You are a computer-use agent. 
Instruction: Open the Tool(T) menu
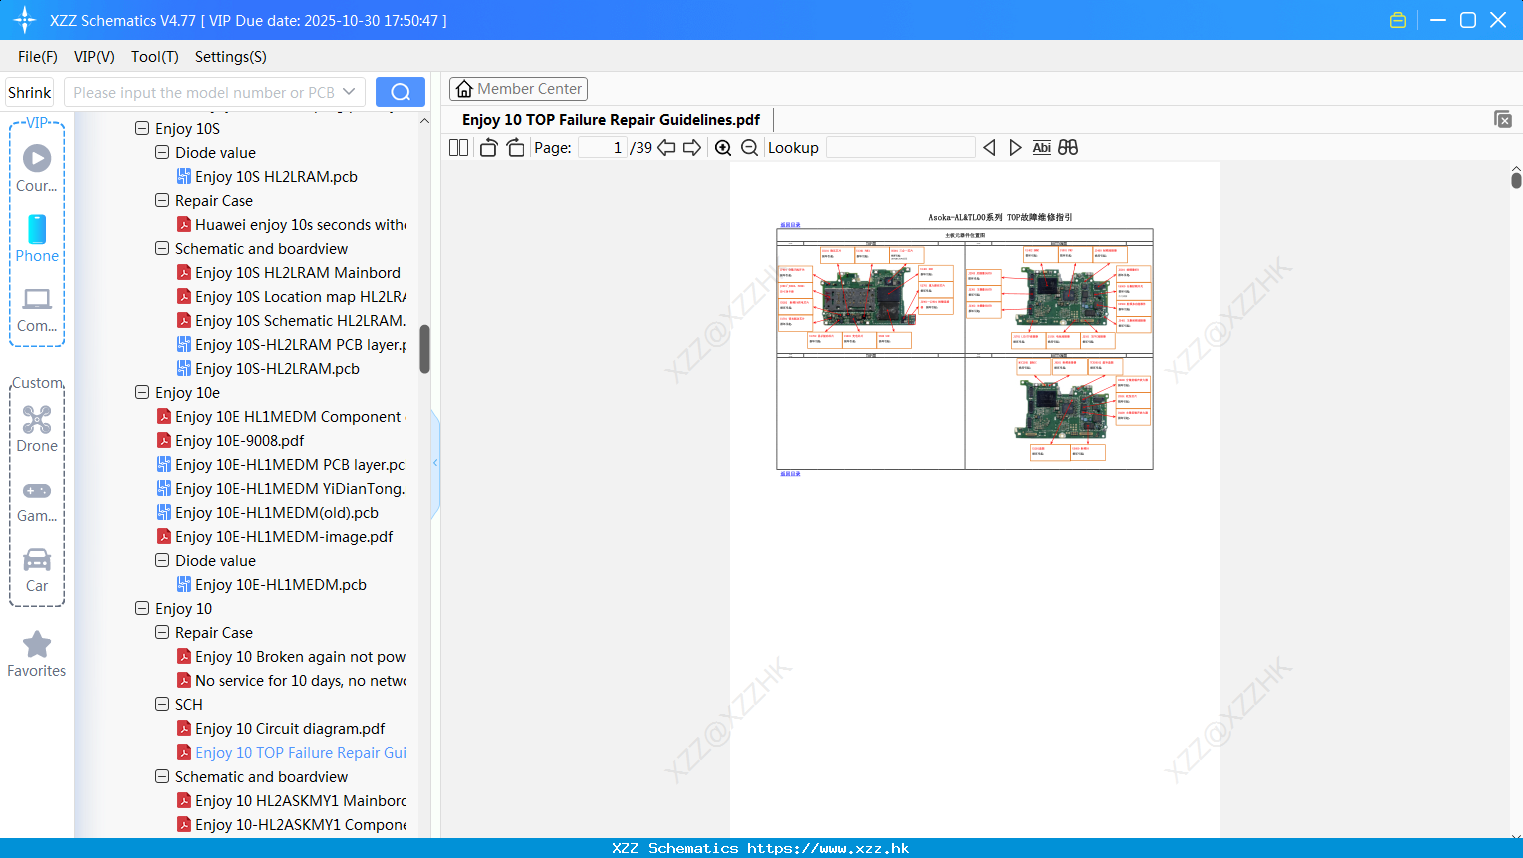point(155,57)
